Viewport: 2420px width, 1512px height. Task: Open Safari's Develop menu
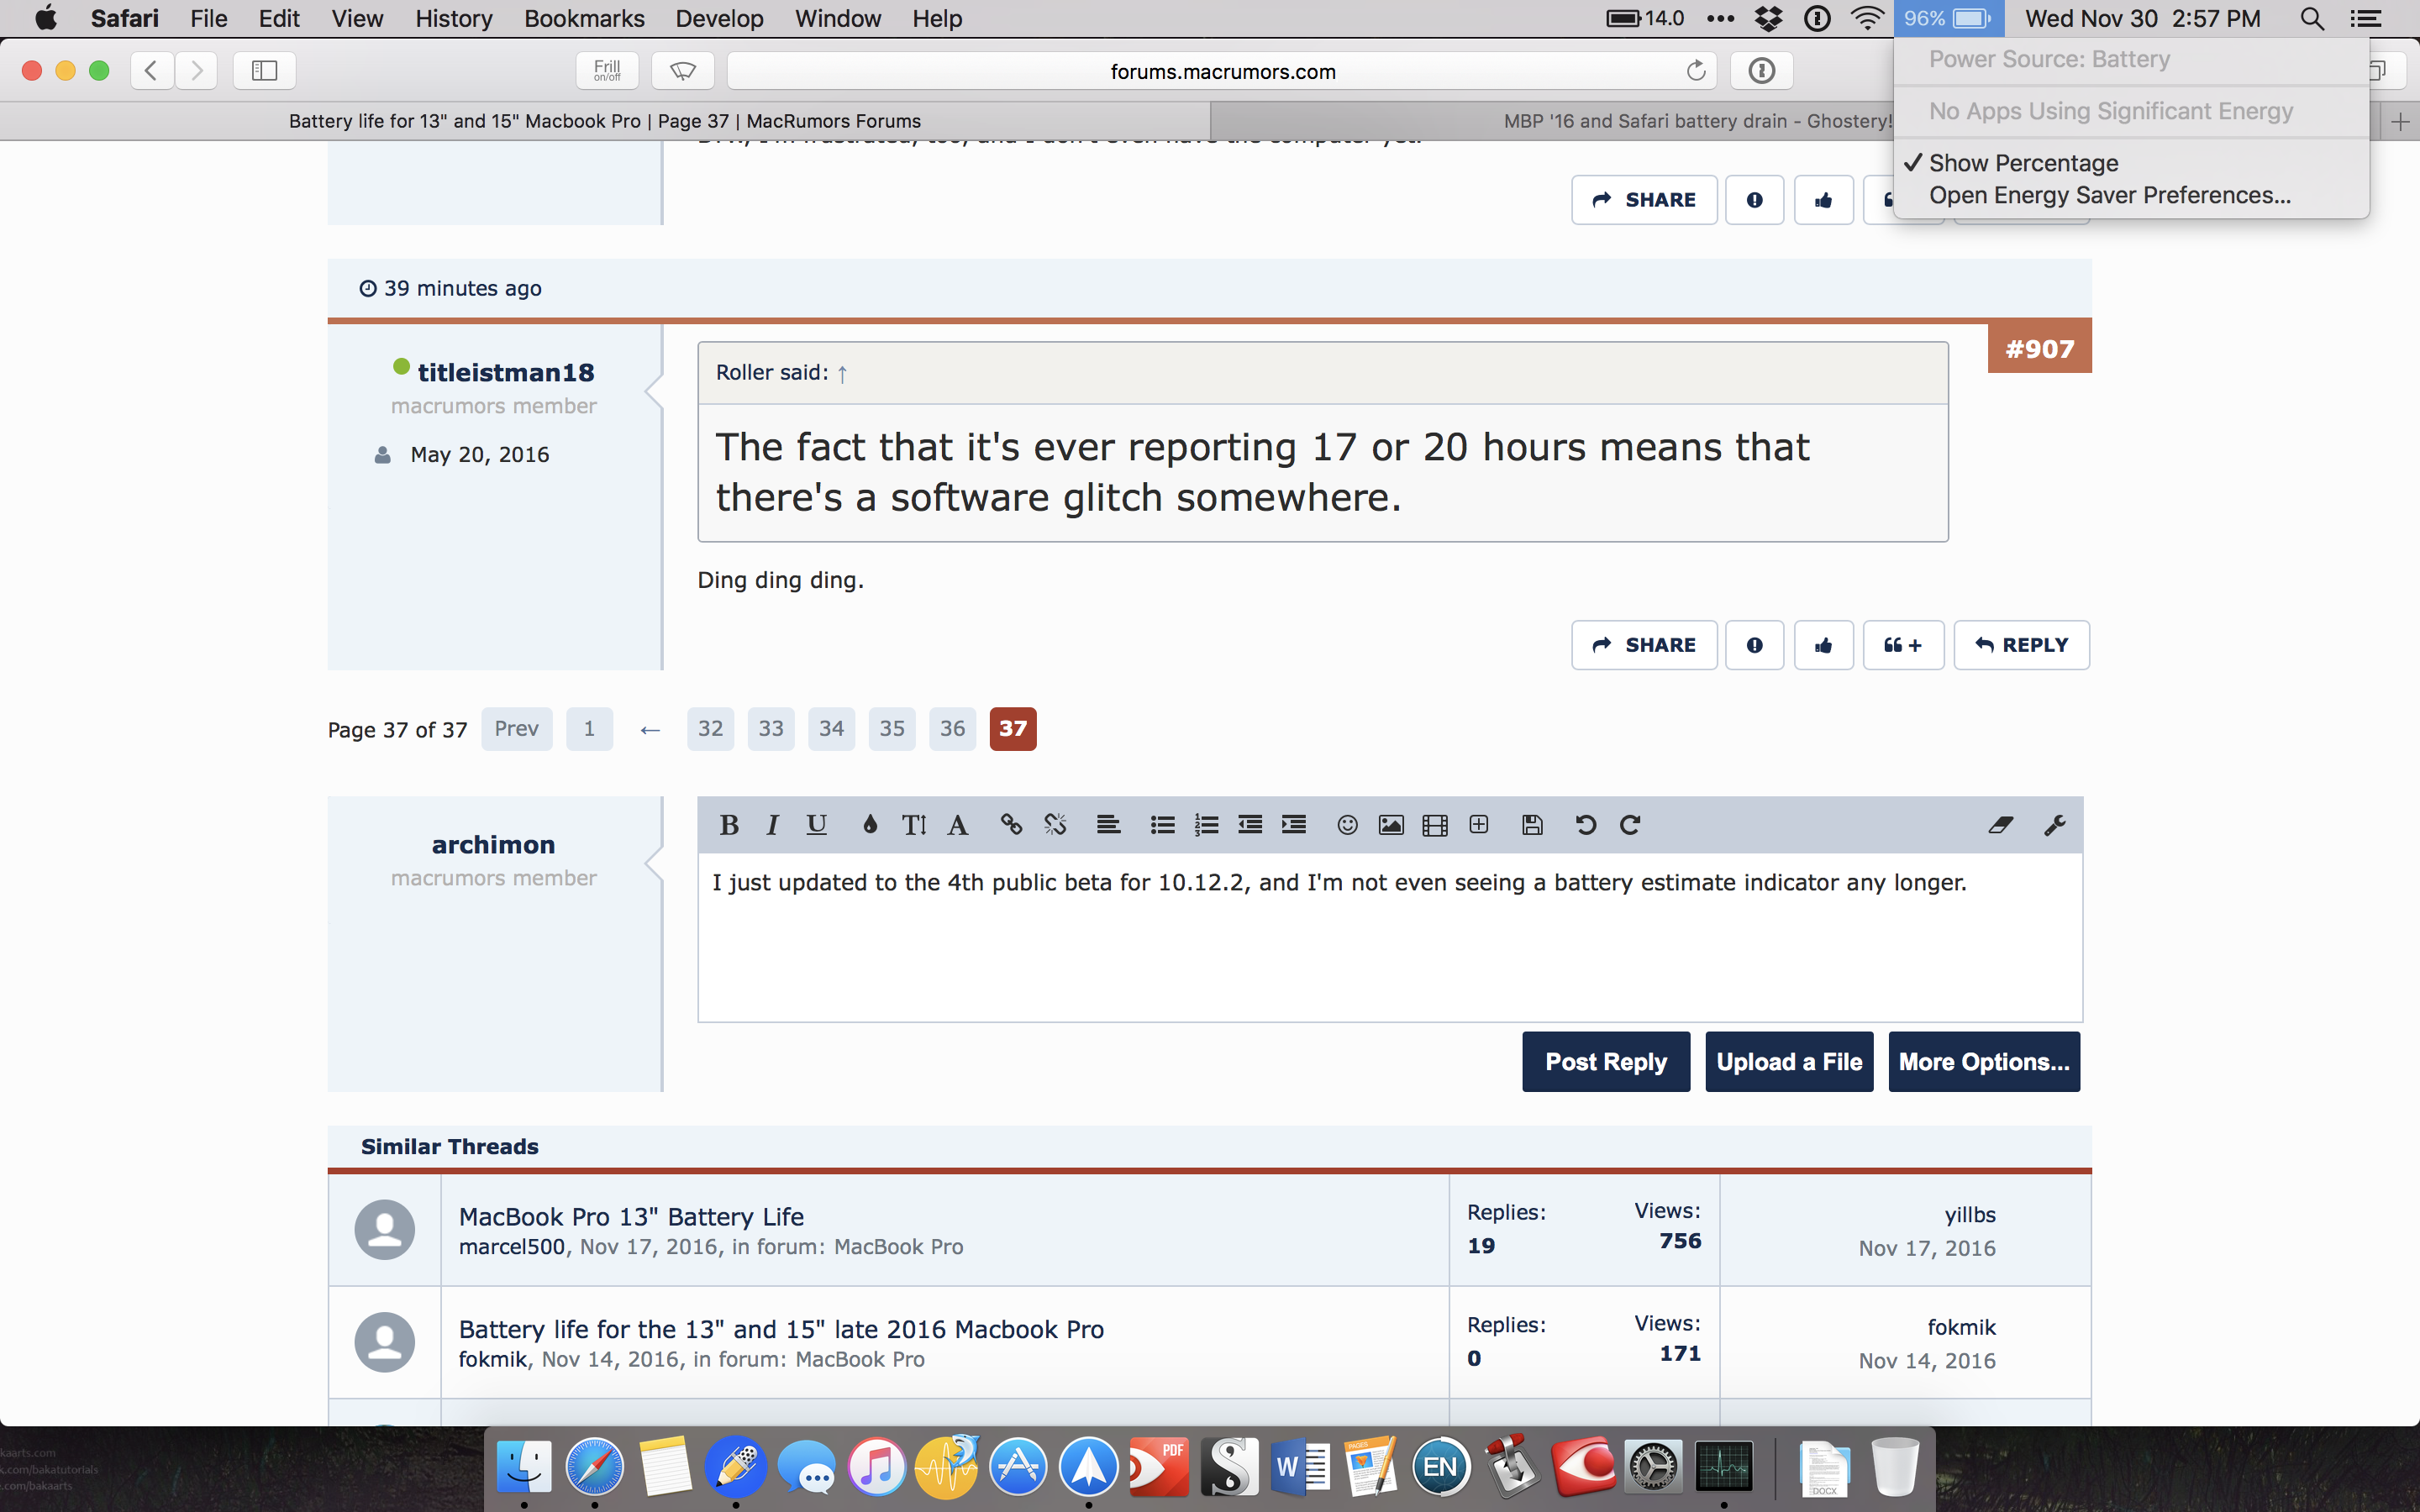[x=719, y=18]
